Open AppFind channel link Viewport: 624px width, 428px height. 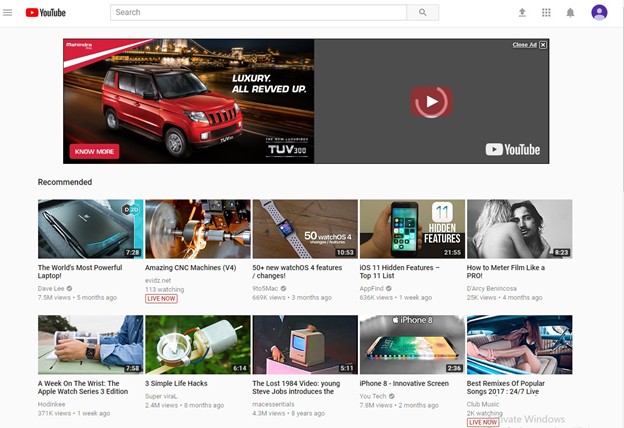pos(372,288)
